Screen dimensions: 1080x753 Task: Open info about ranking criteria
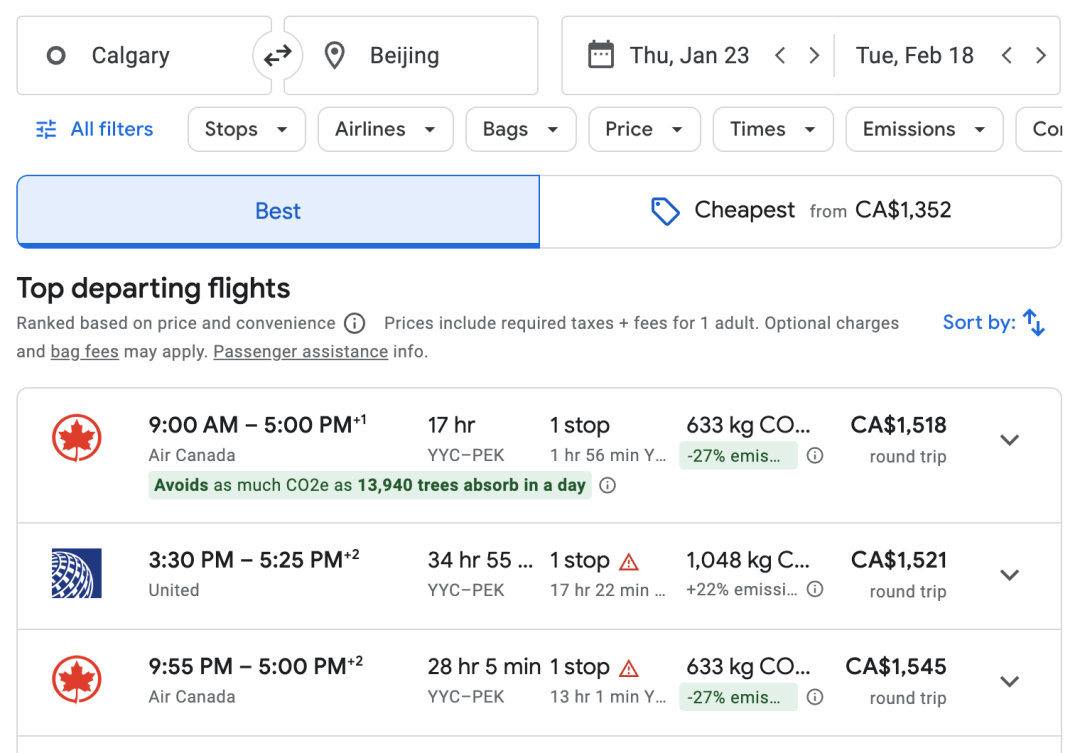click(354, 323)
